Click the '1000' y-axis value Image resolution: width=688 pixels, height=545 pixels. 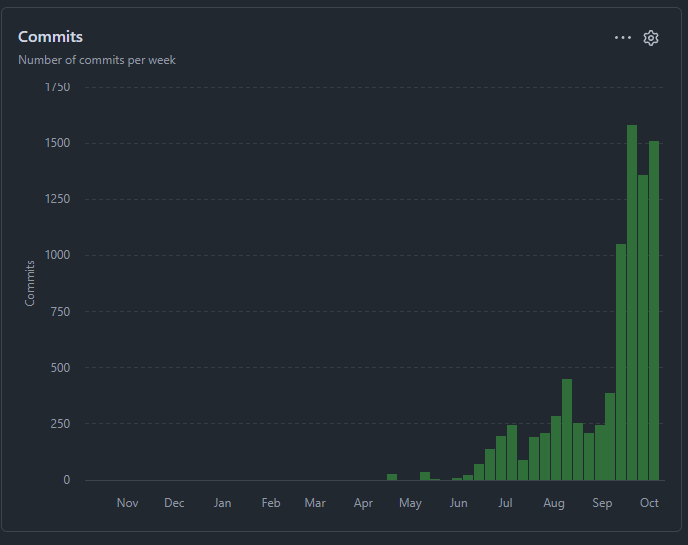pos(57,255)
